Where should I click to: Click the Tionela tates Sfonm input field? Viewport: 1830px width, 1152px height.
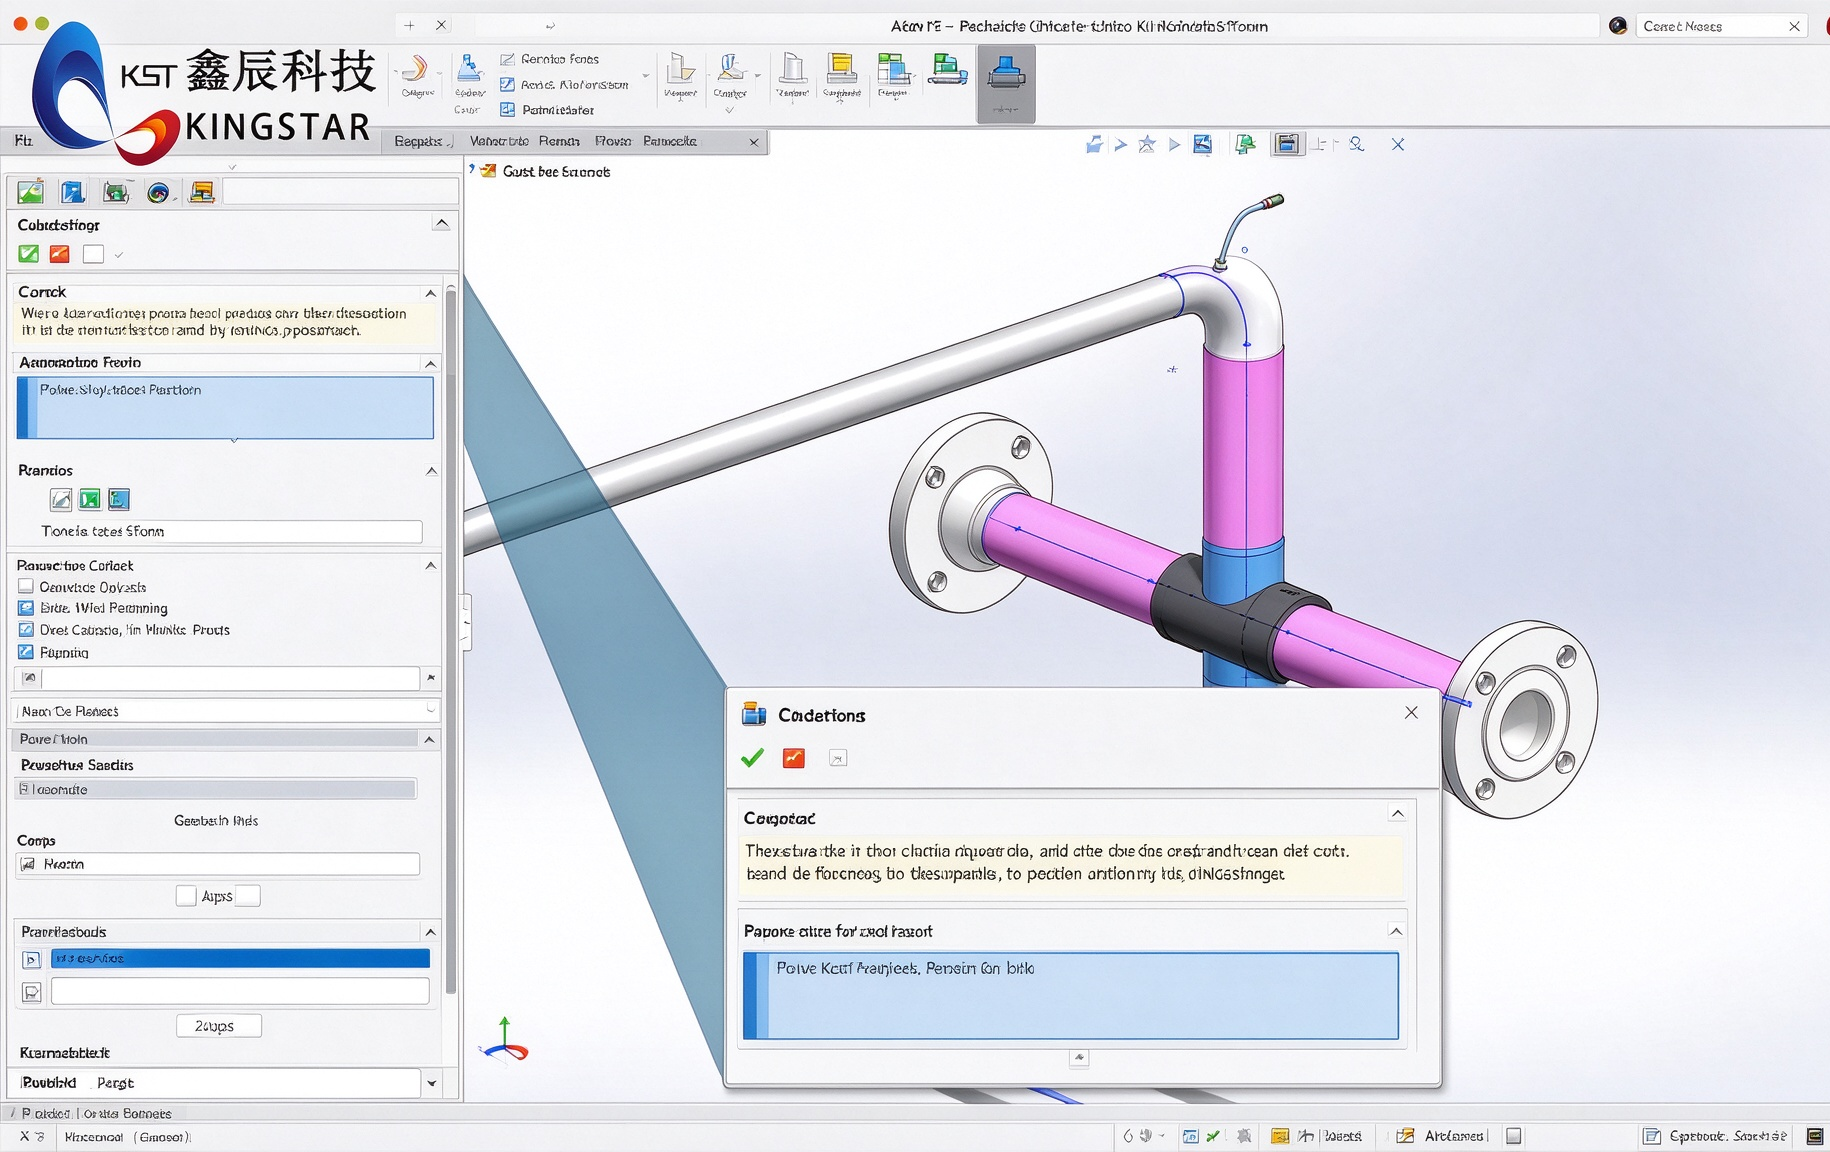(229, 531)
